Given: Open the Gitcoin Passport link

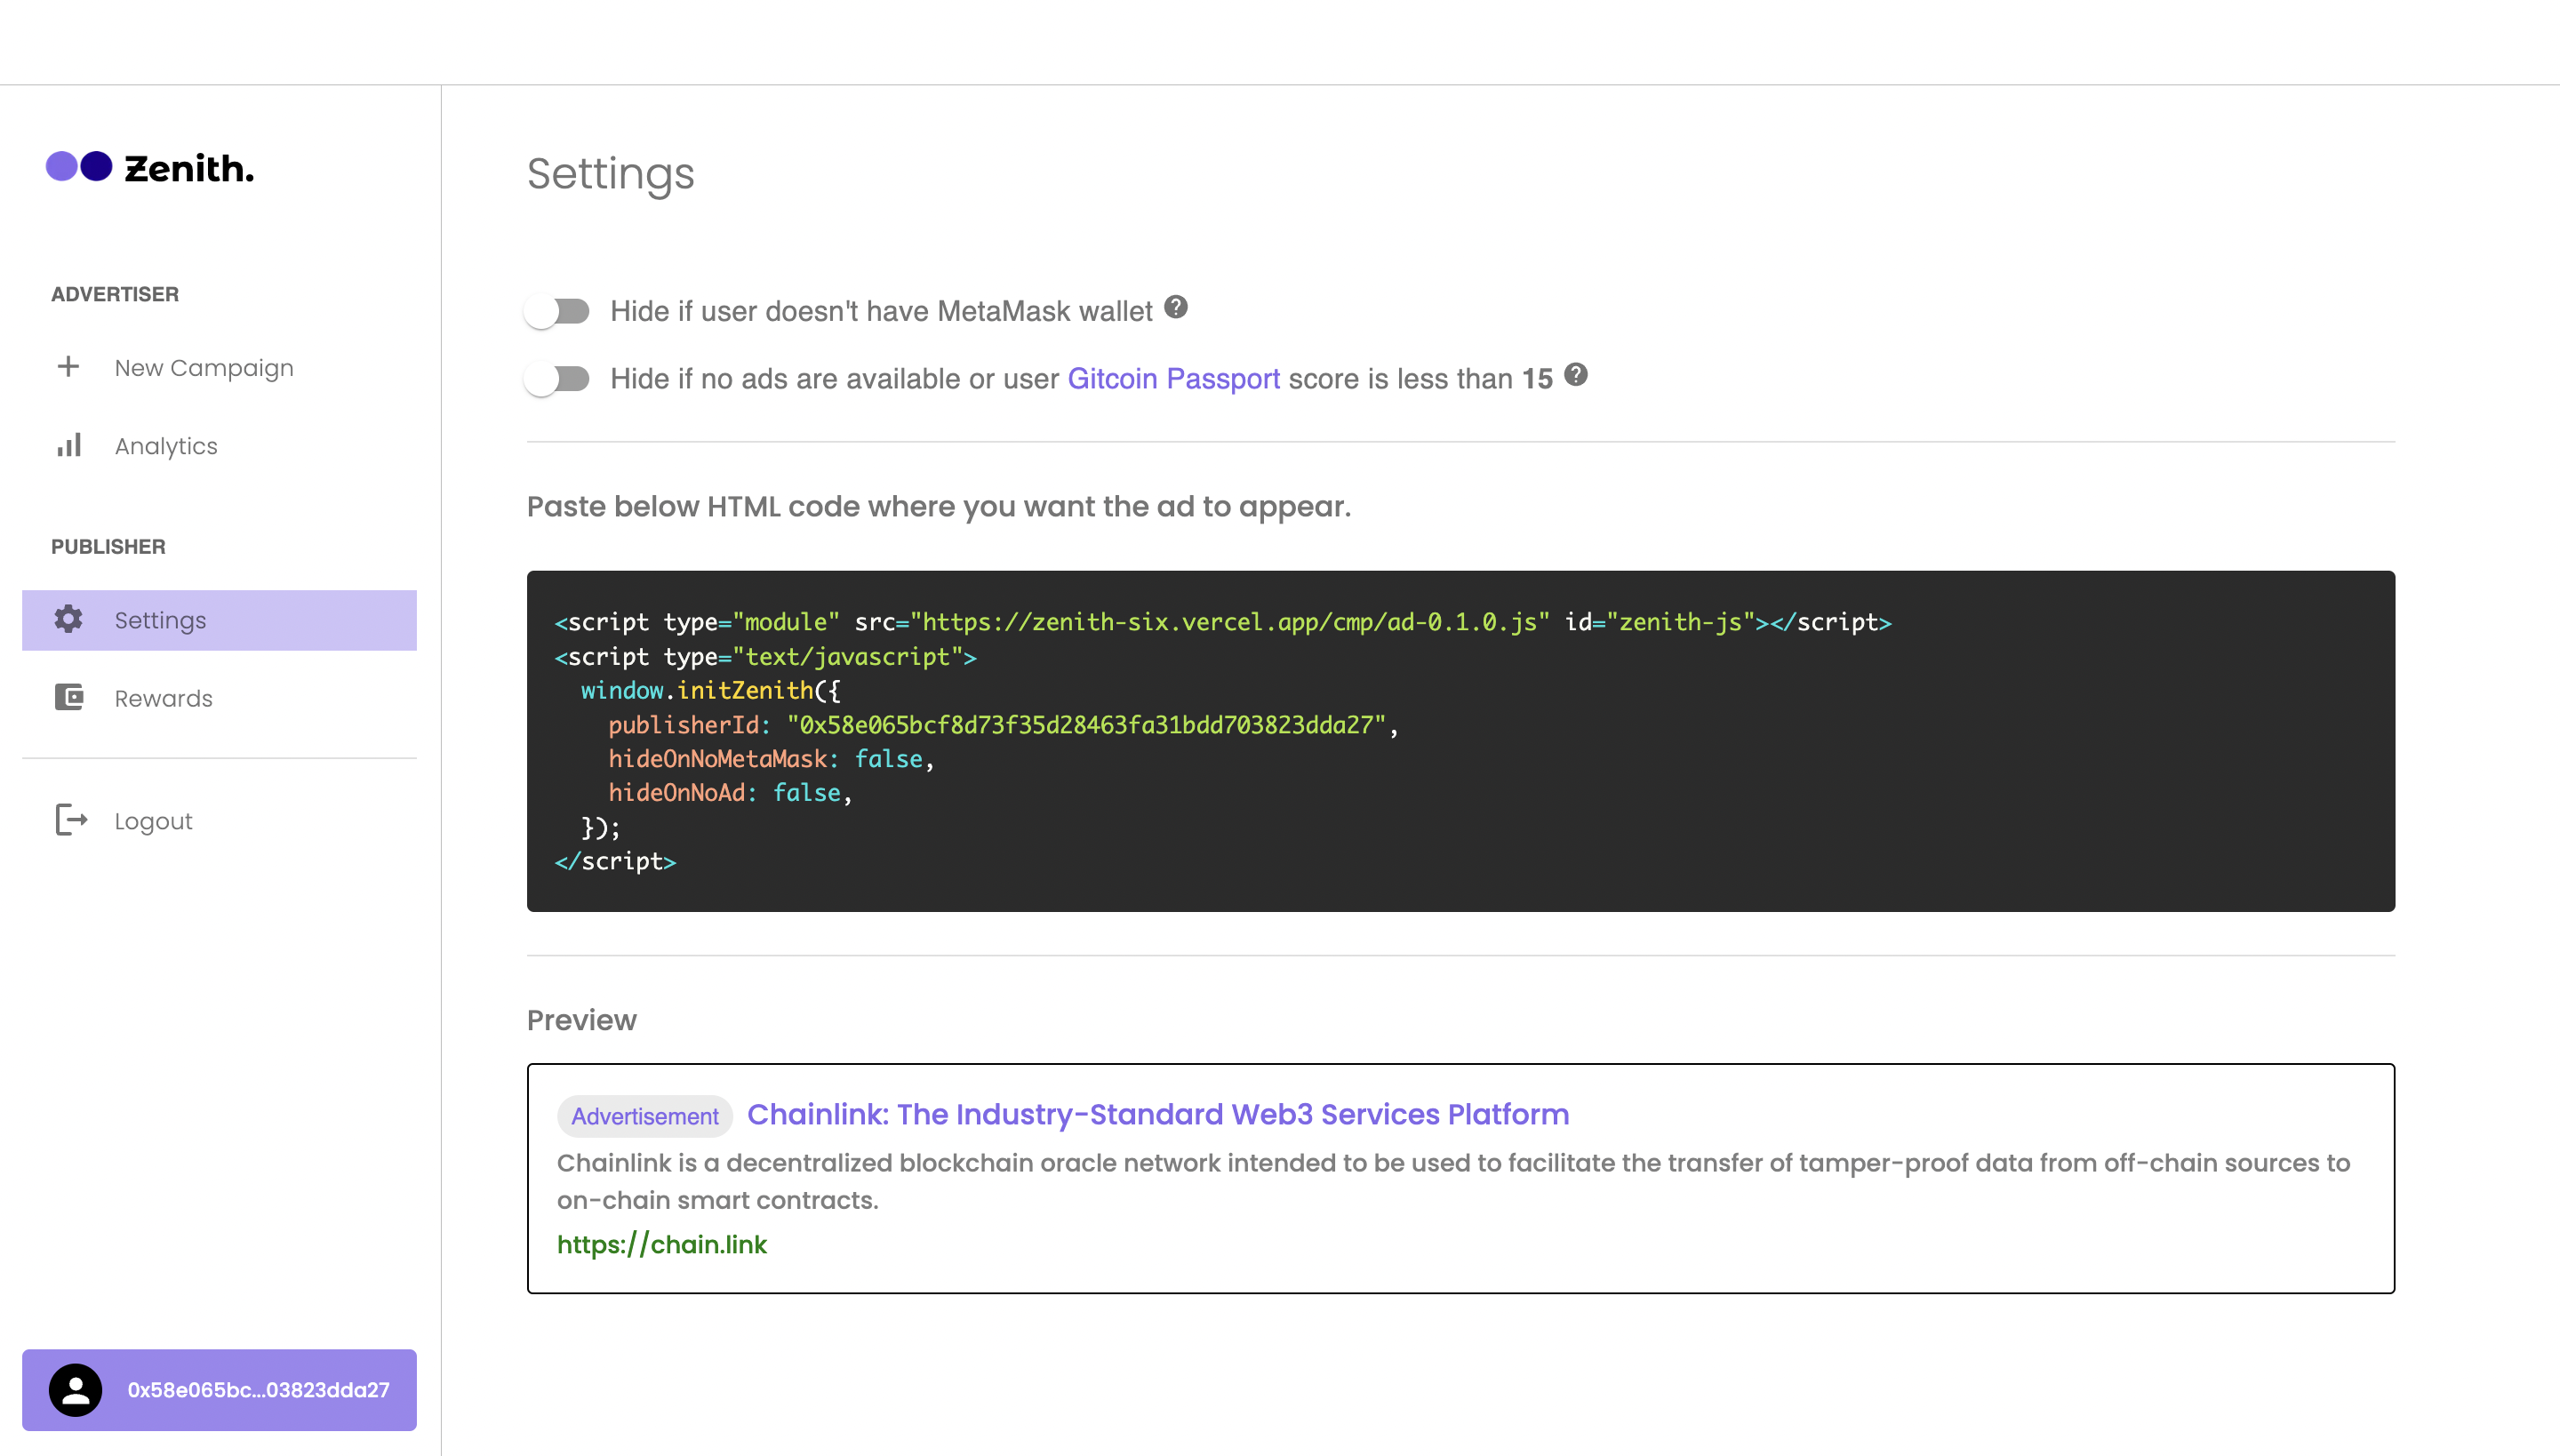Looking at the screenshot, I should click(1173, 379).
